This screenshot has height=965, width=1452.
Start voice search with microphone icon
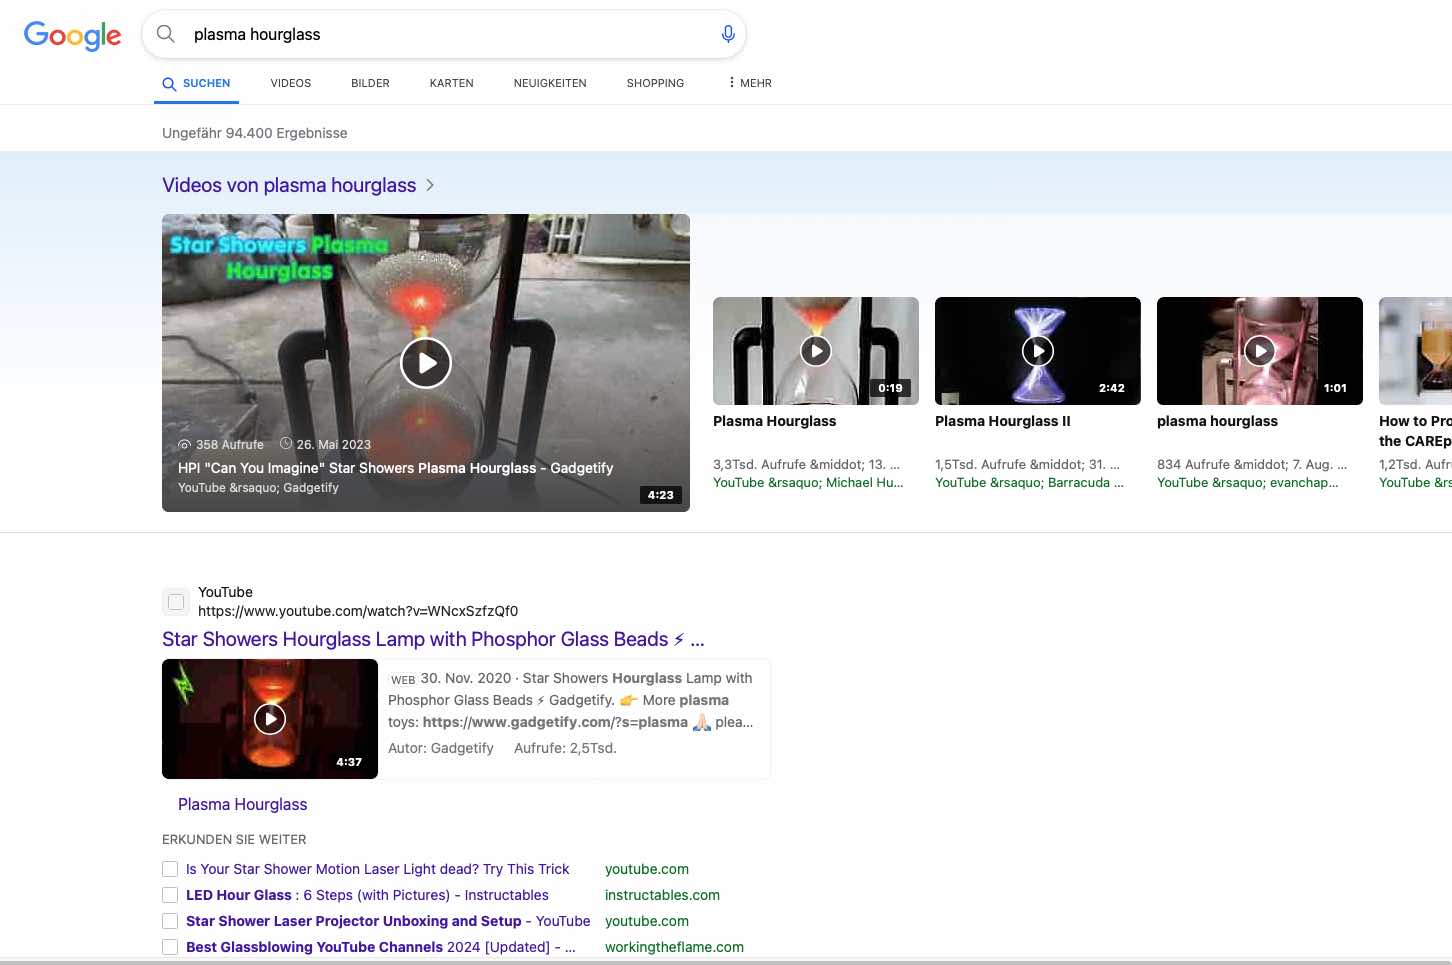(x=728, y=34)
